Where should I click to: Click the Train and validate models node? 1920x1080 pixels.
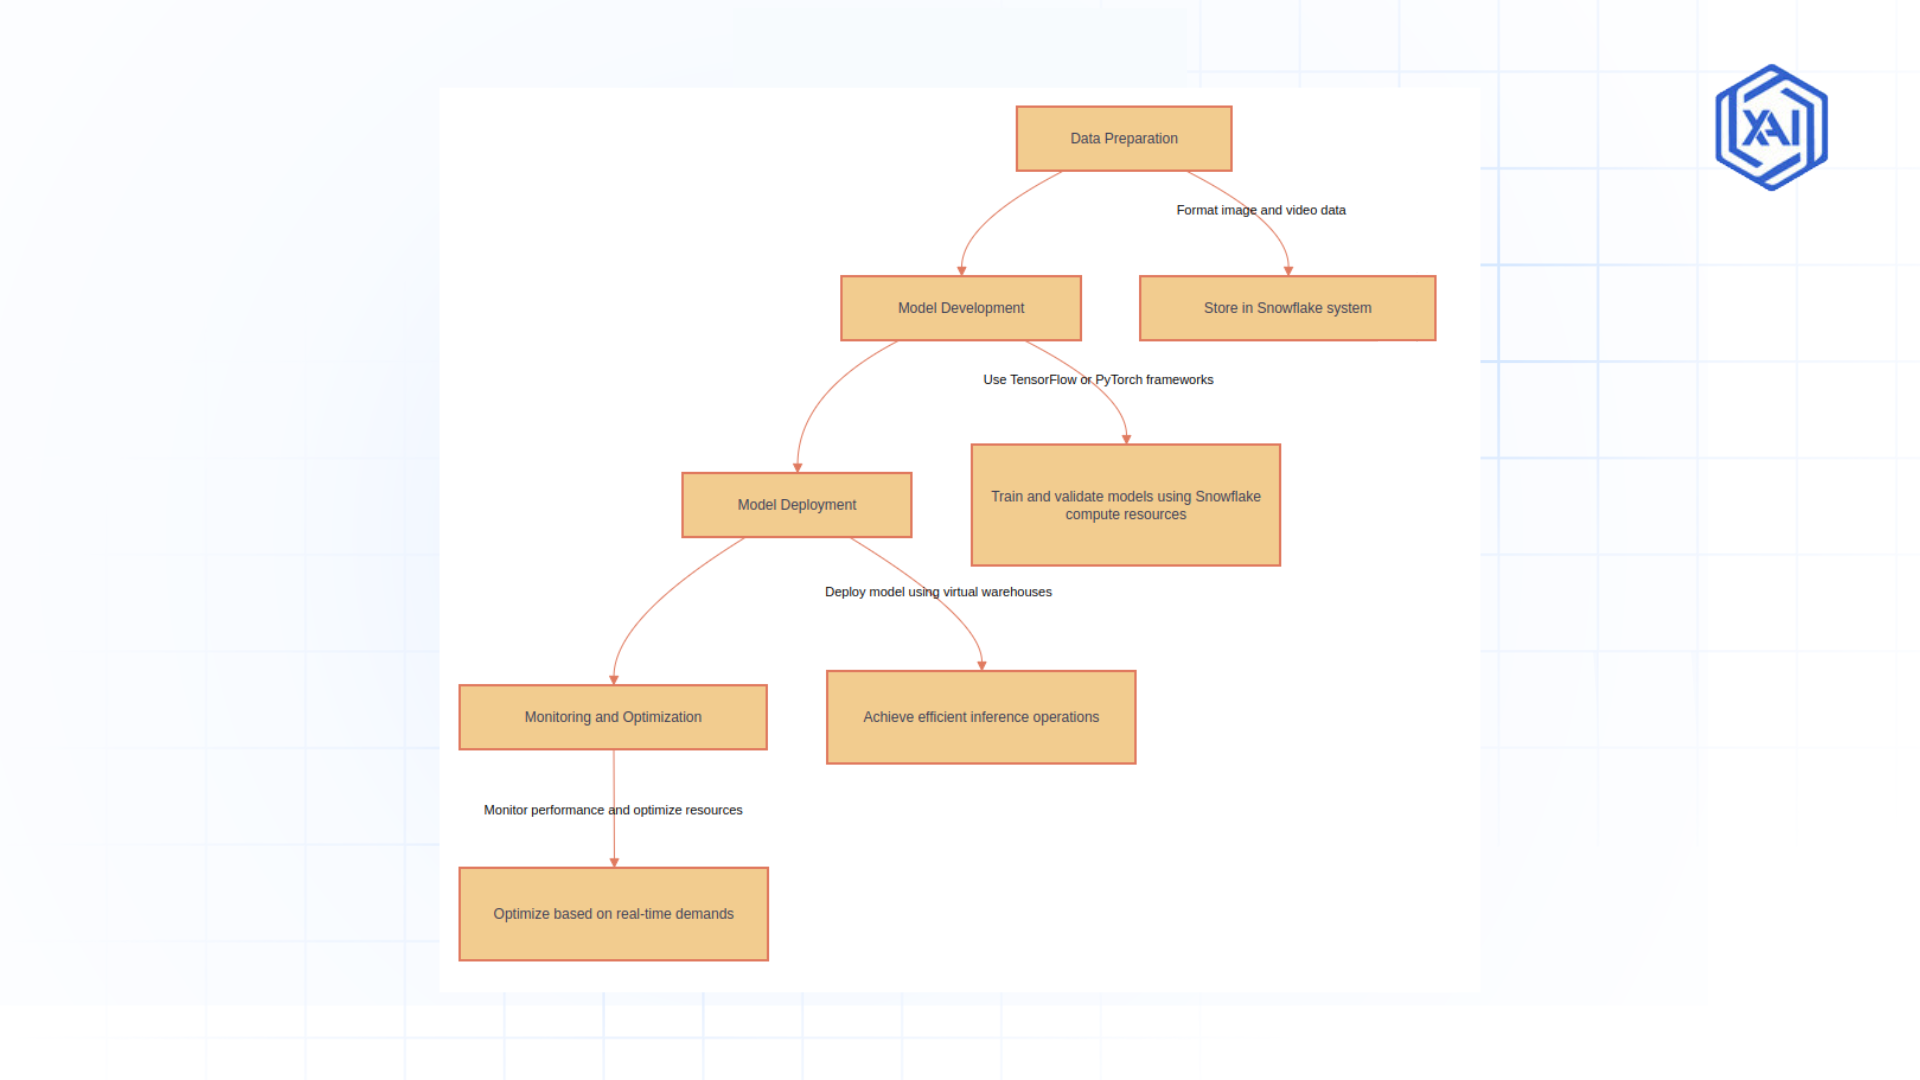click(x=1124, y=504)
